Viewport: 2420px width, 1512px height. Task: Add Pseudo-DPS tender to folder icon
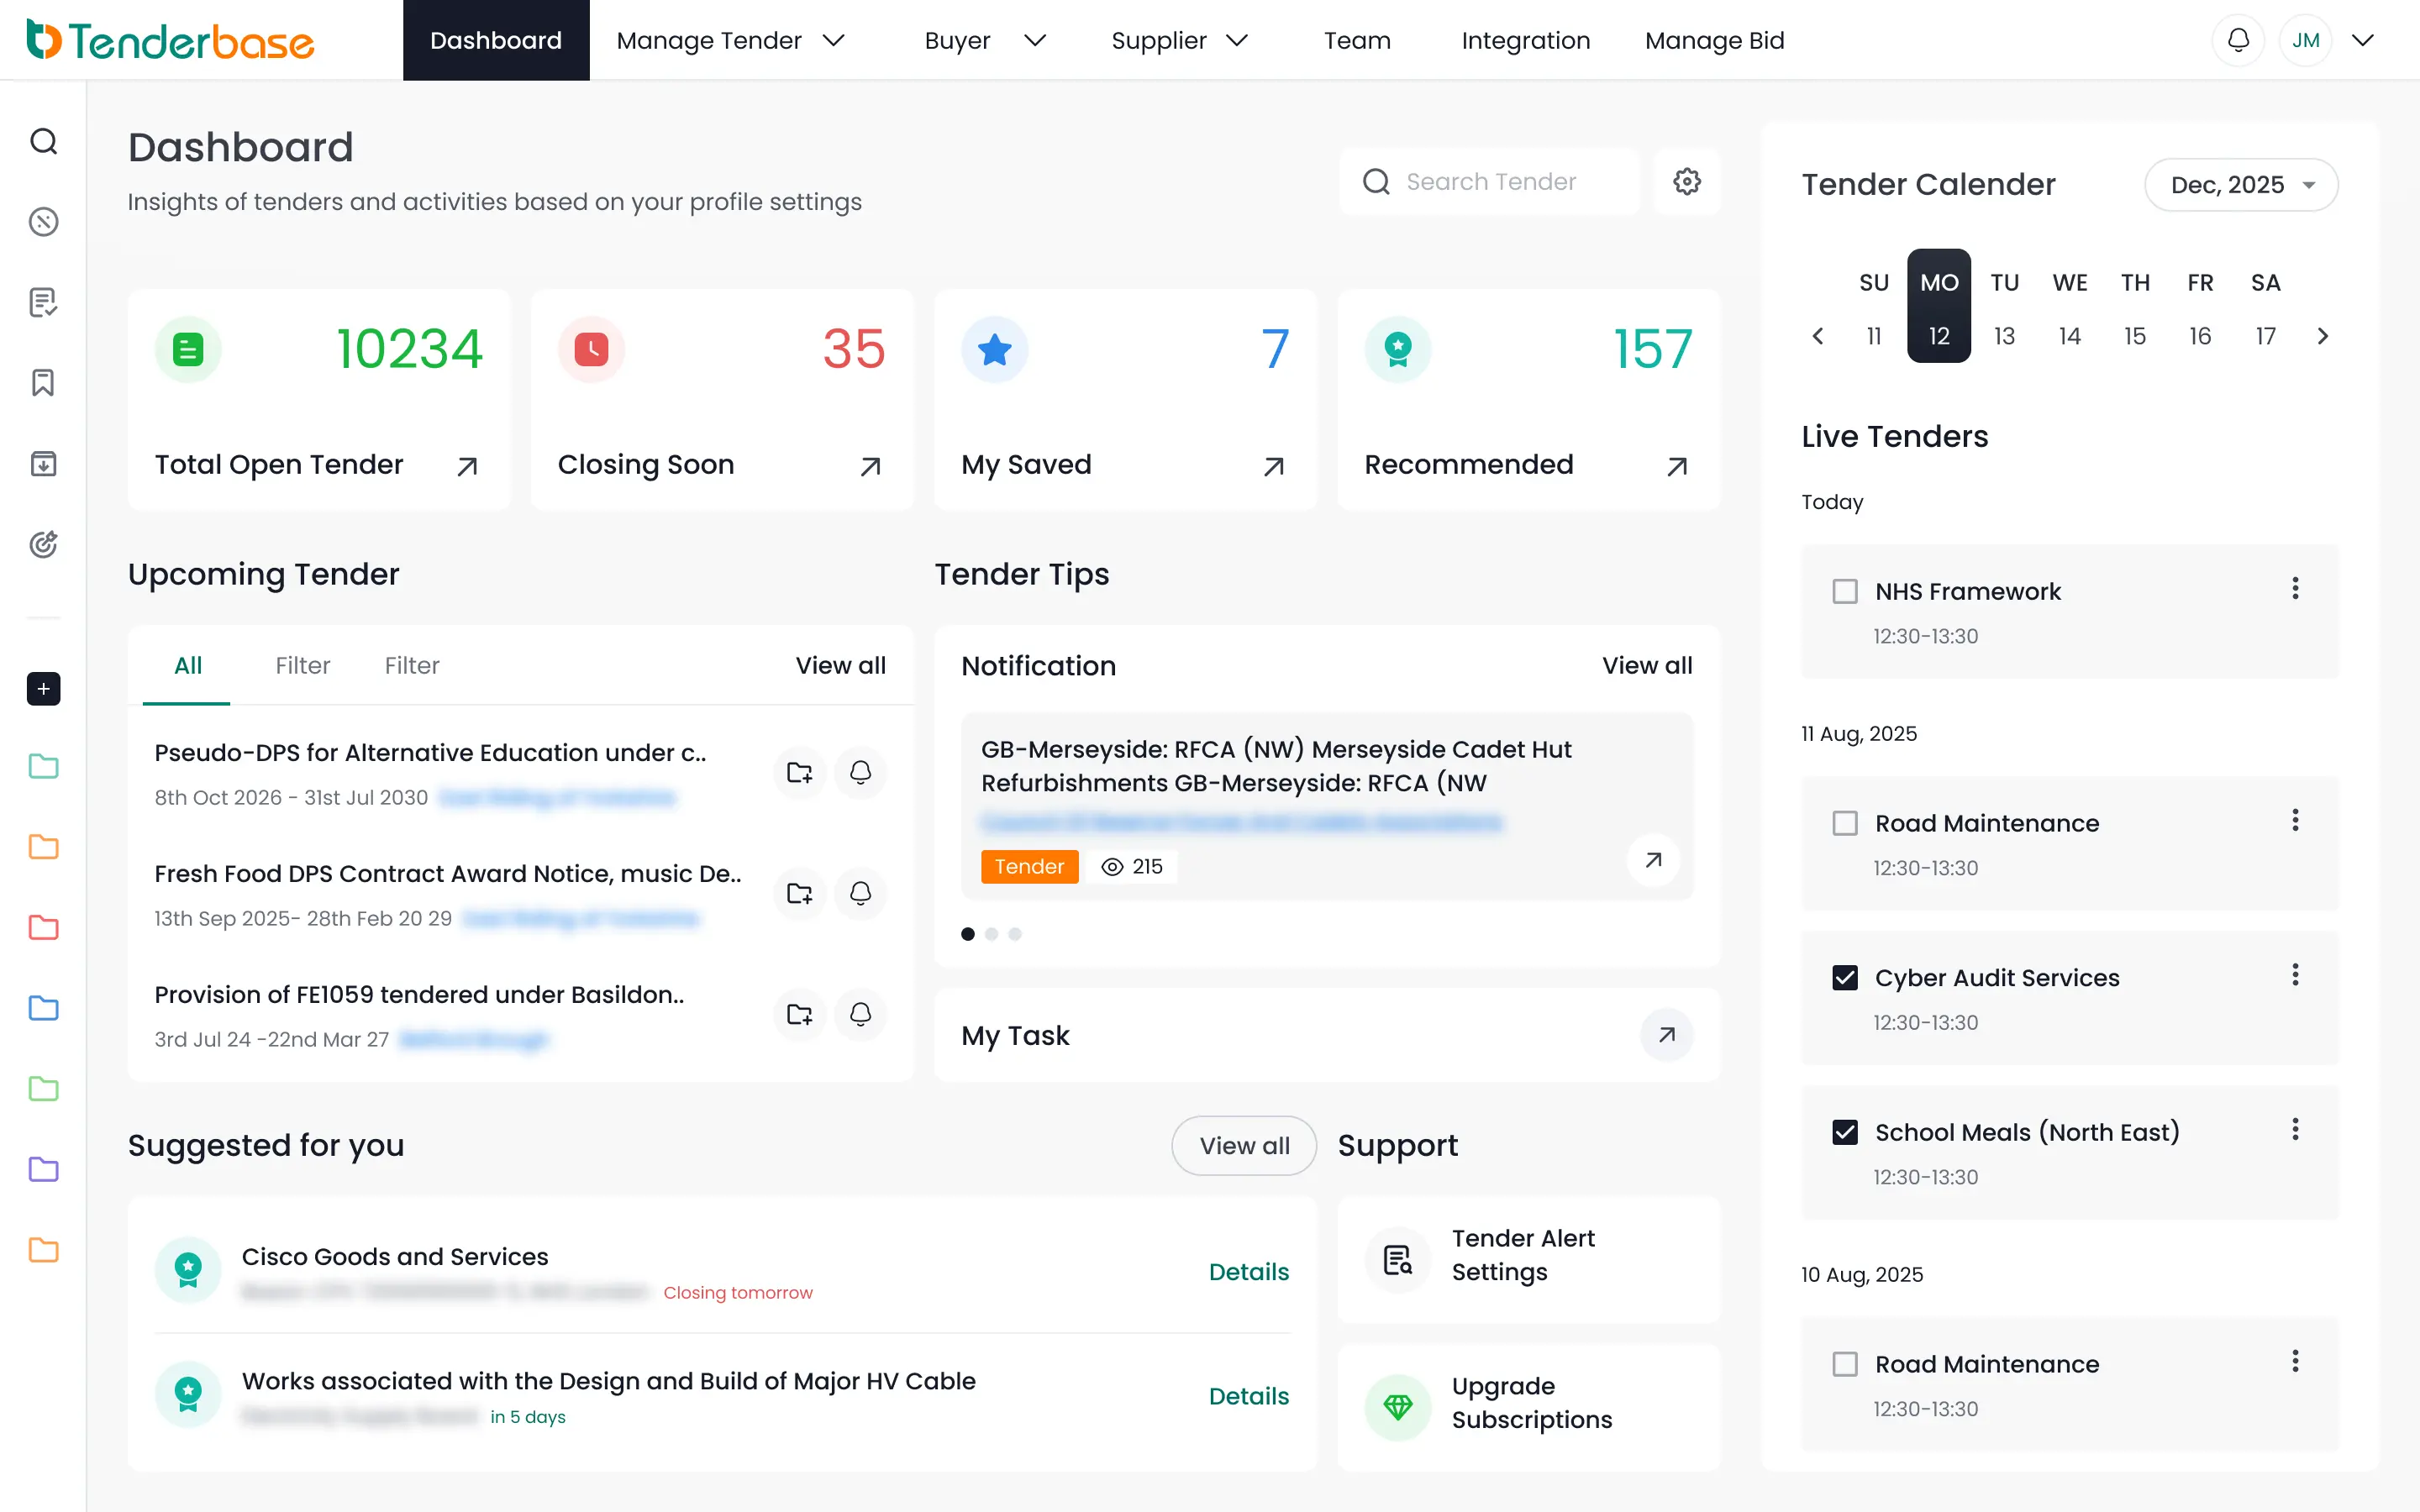coord(799,772)
